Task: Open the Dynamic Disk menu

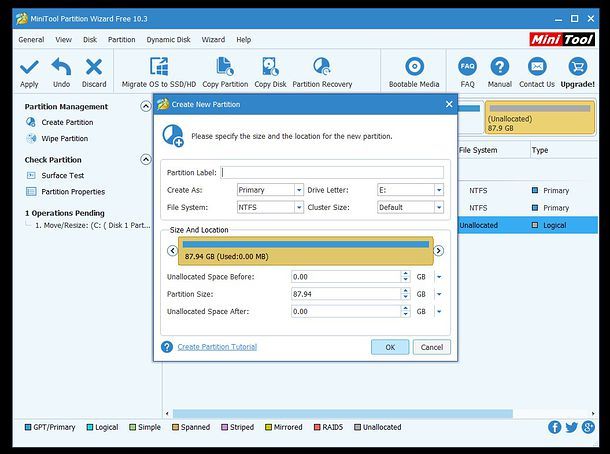Action: (x=168, y=40)
